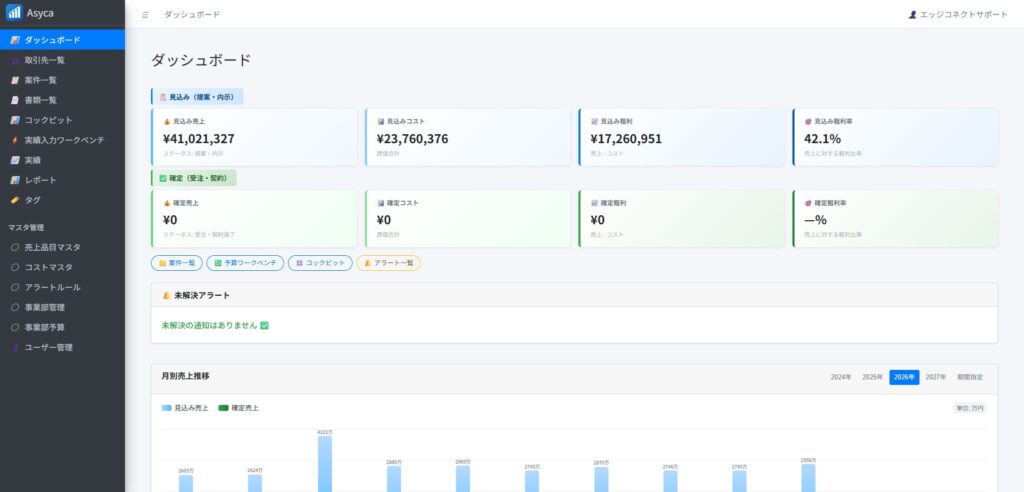
Task: Click the アラート一覧 button
Action: [x=388, y=263]
